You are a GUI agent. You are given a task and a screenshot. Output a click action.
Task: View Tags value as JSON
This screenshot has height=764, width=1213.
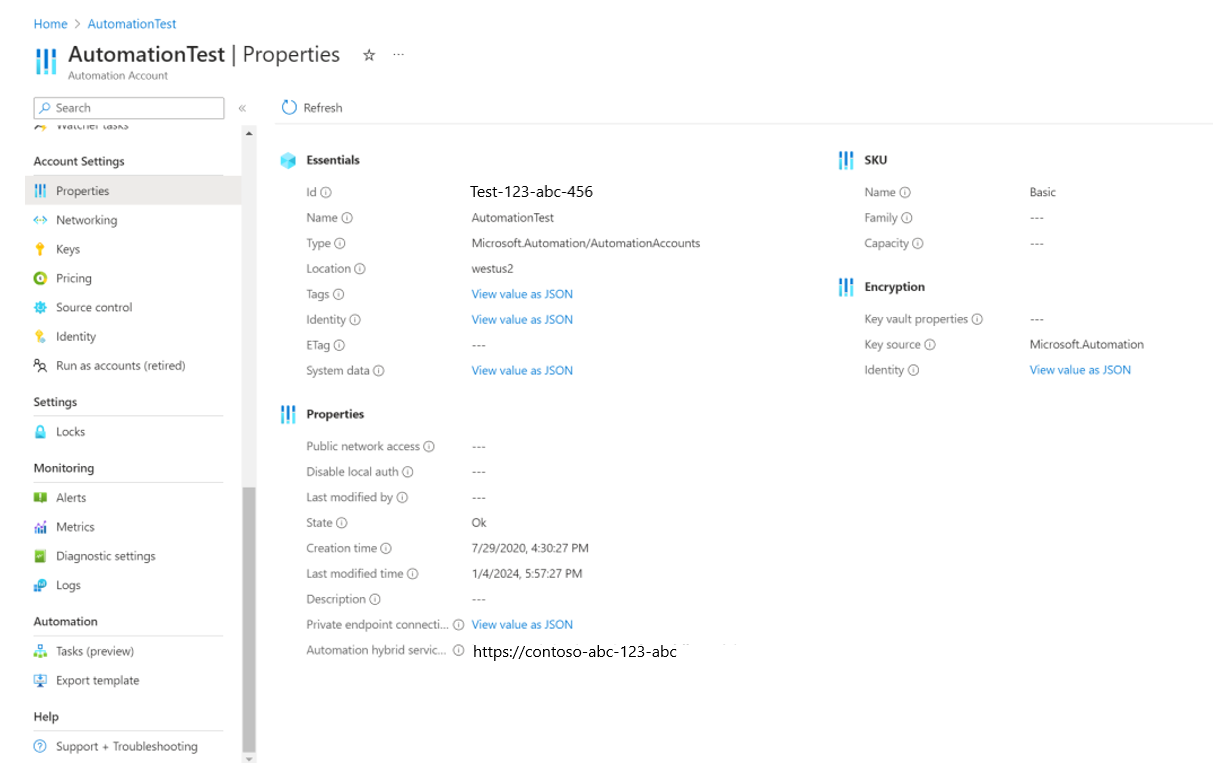click(522, 294)
